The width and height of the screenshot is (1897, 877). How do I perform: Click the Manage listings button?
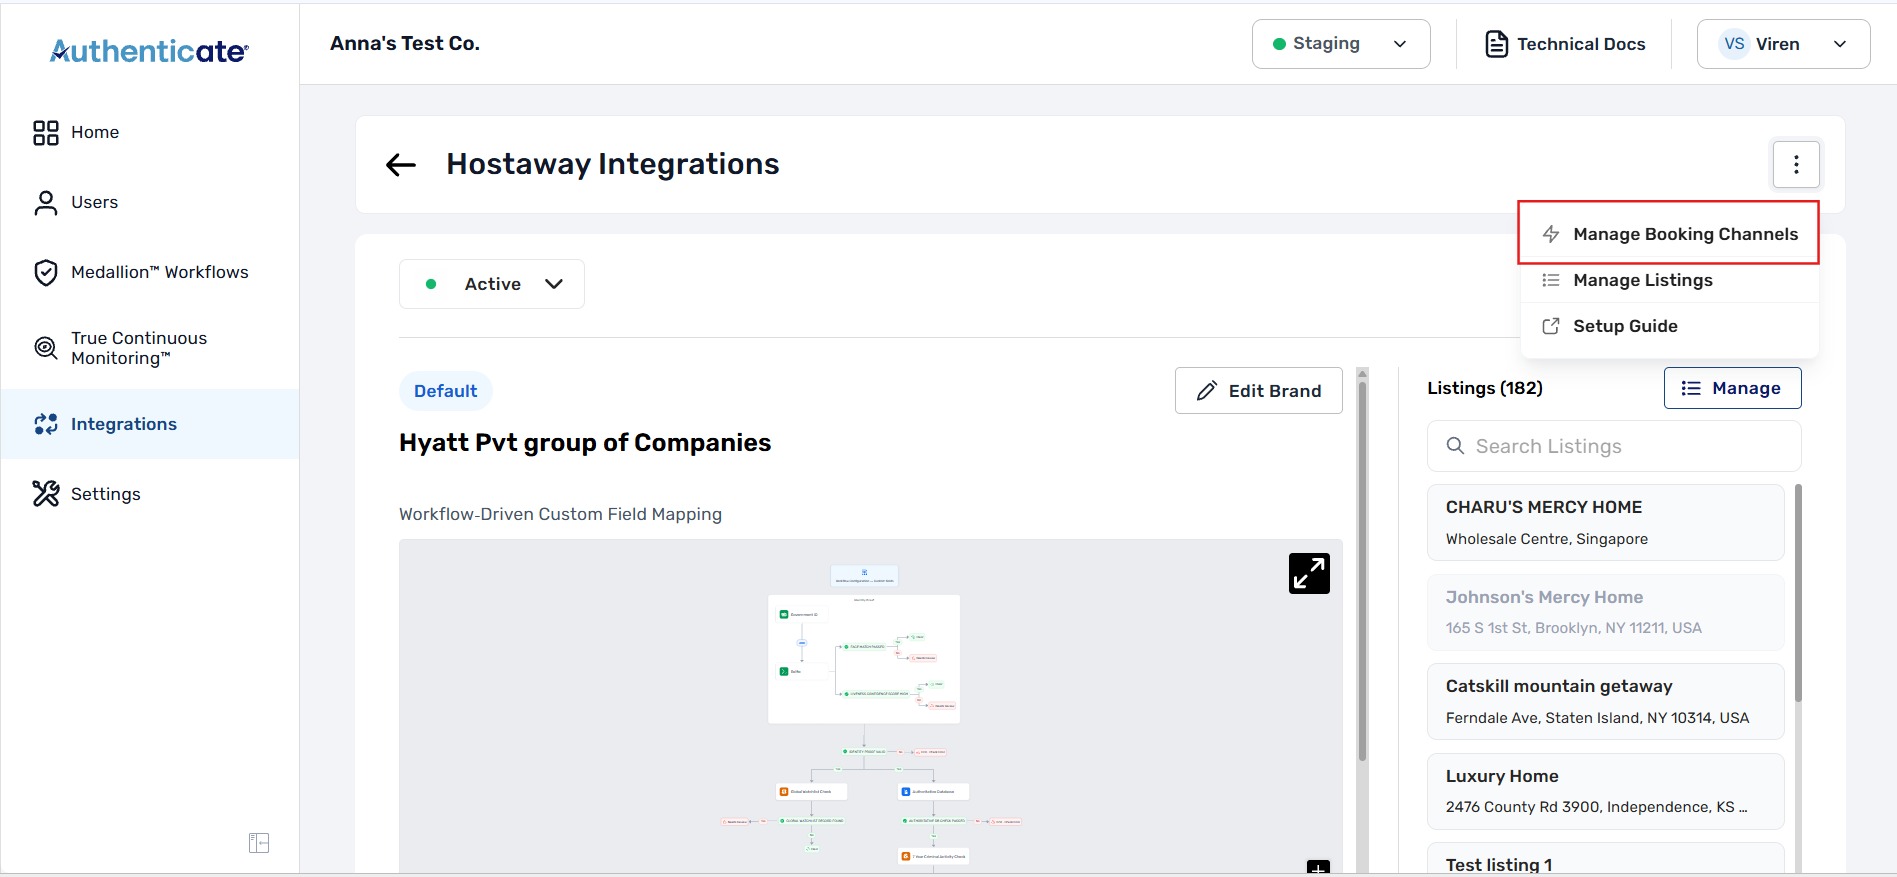[1732, 388]
